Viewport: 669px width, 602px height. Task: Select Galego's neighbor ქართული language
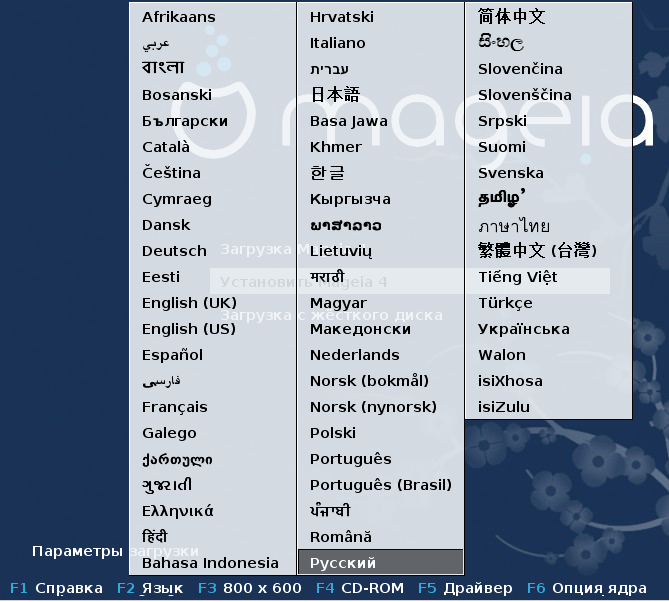(177, 459)
